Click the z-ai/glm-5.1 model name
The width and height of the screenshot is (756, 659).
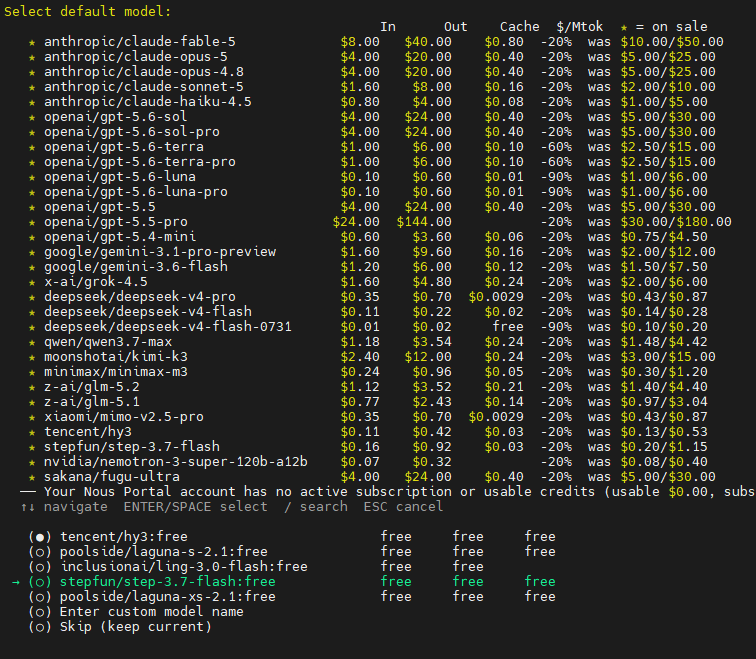tap(92, 402)
